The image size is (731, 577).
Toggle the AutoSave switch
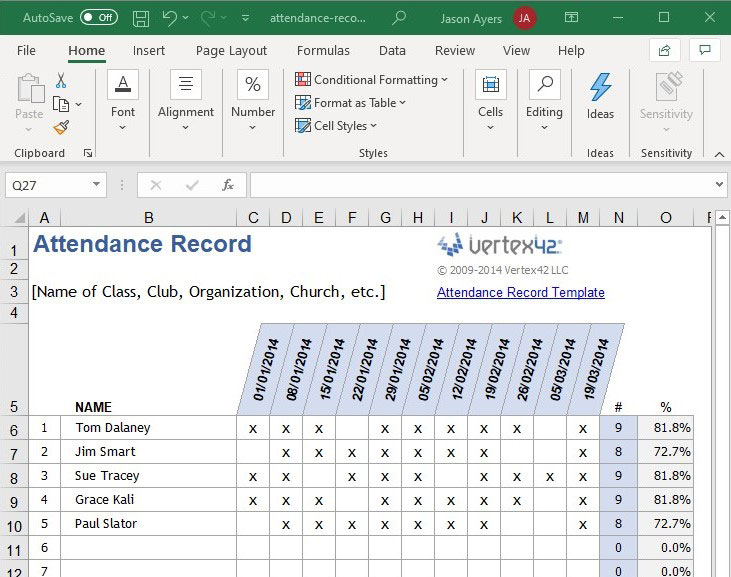pyautogui.click(x=98, y=18)
